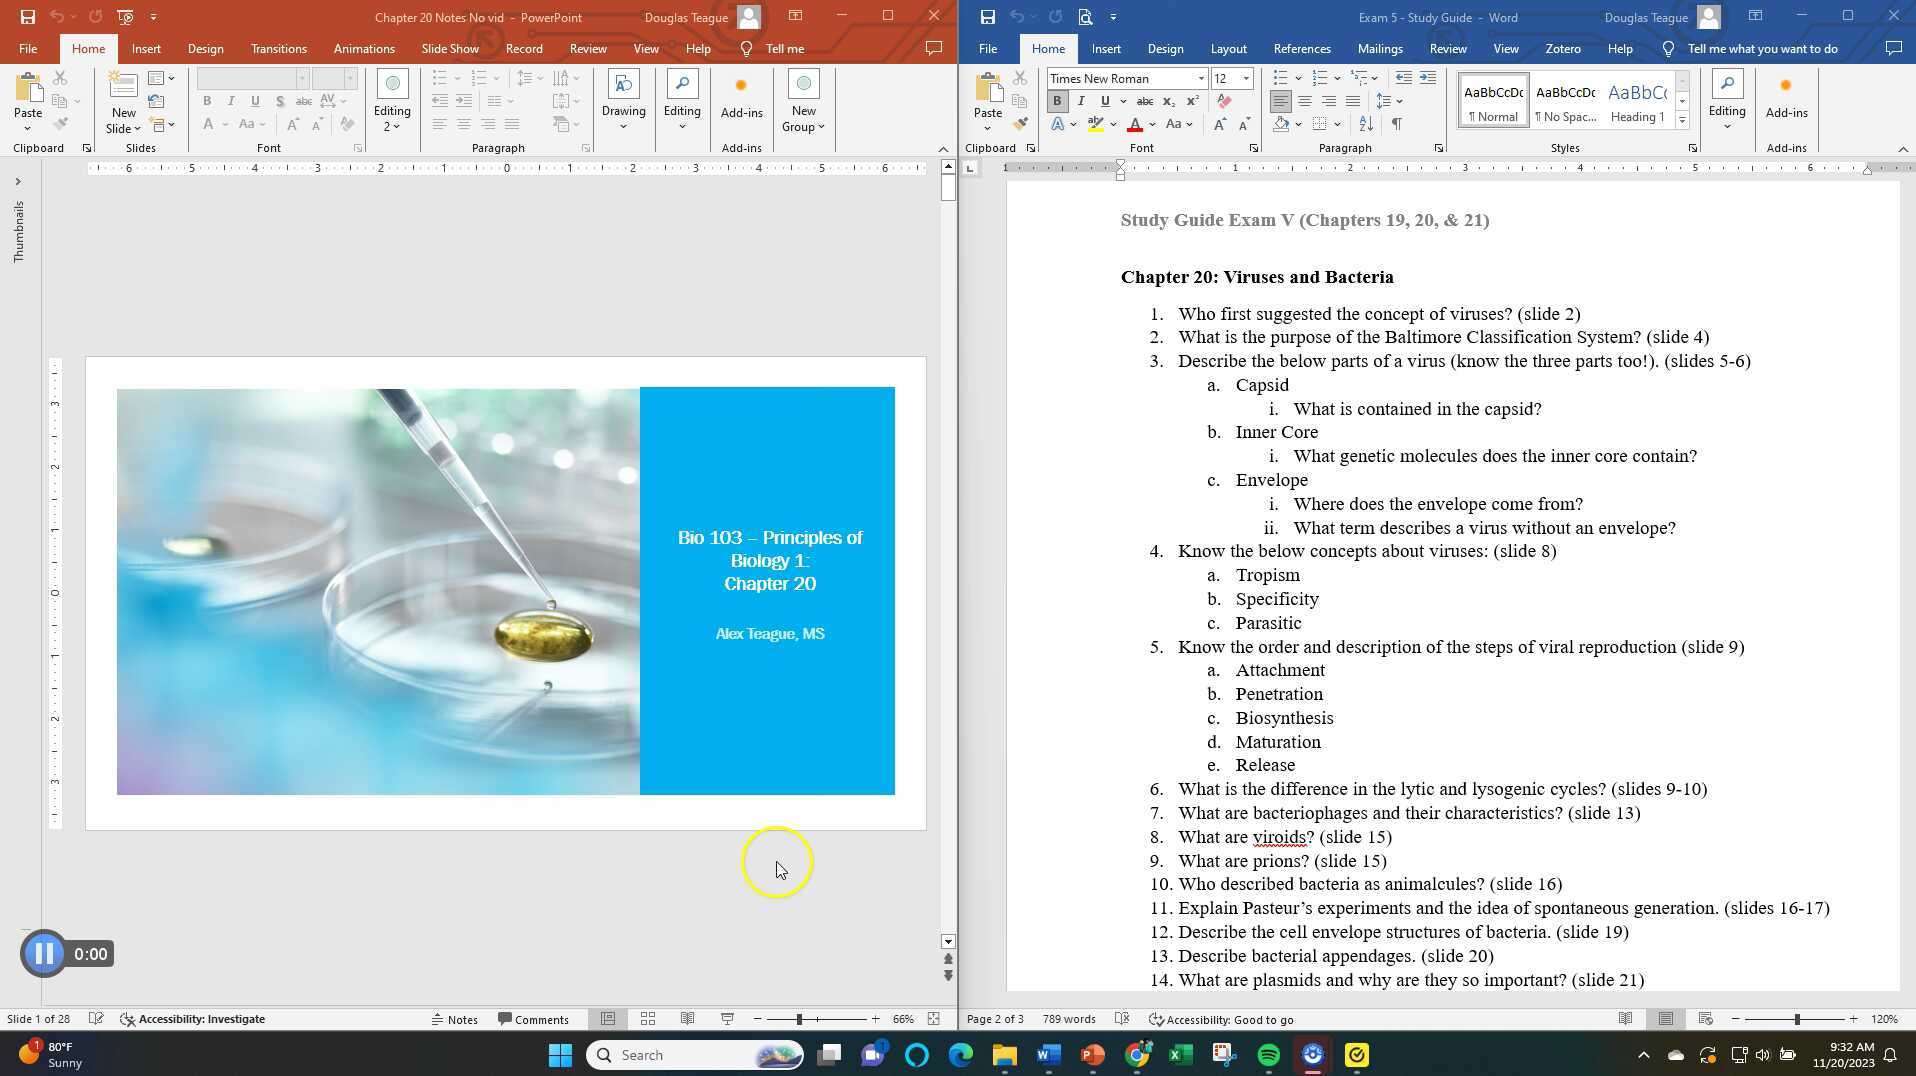
Task: Apply the Heading 1 style
Action: tap(1636, 101)
